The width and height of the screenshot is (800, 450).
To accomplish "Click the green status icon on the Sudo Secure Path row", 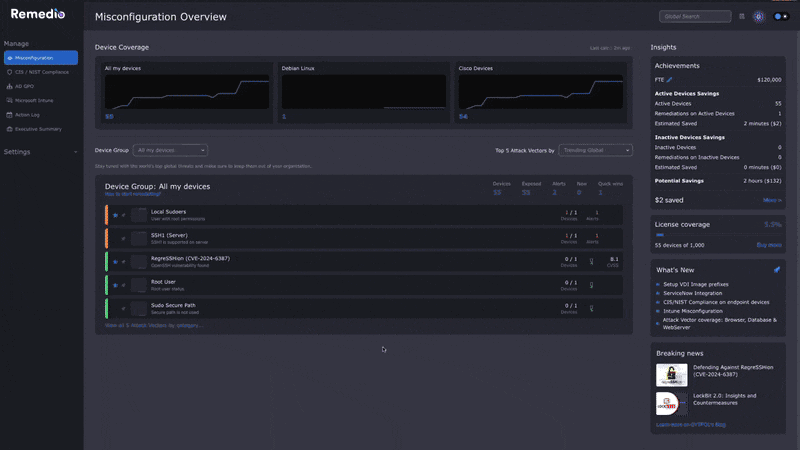I will tap(591, 309).
